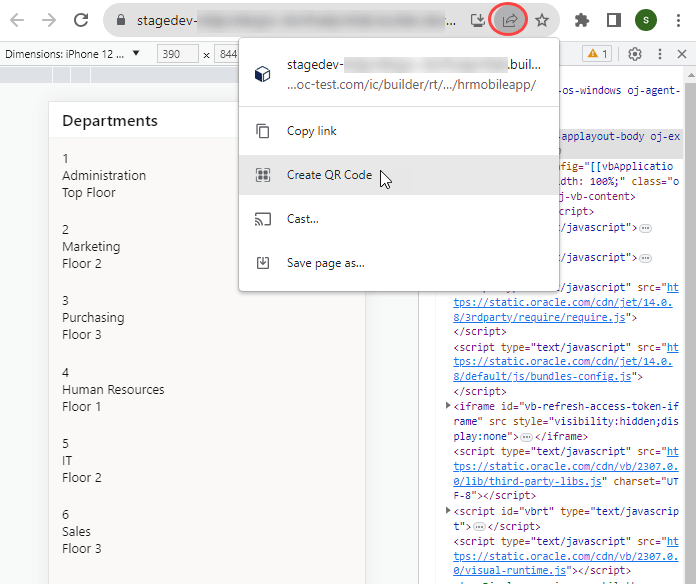Expand the vbrt script collapsed ellipsis
This screenshot has width=696, height=584.
coord(479,527)
